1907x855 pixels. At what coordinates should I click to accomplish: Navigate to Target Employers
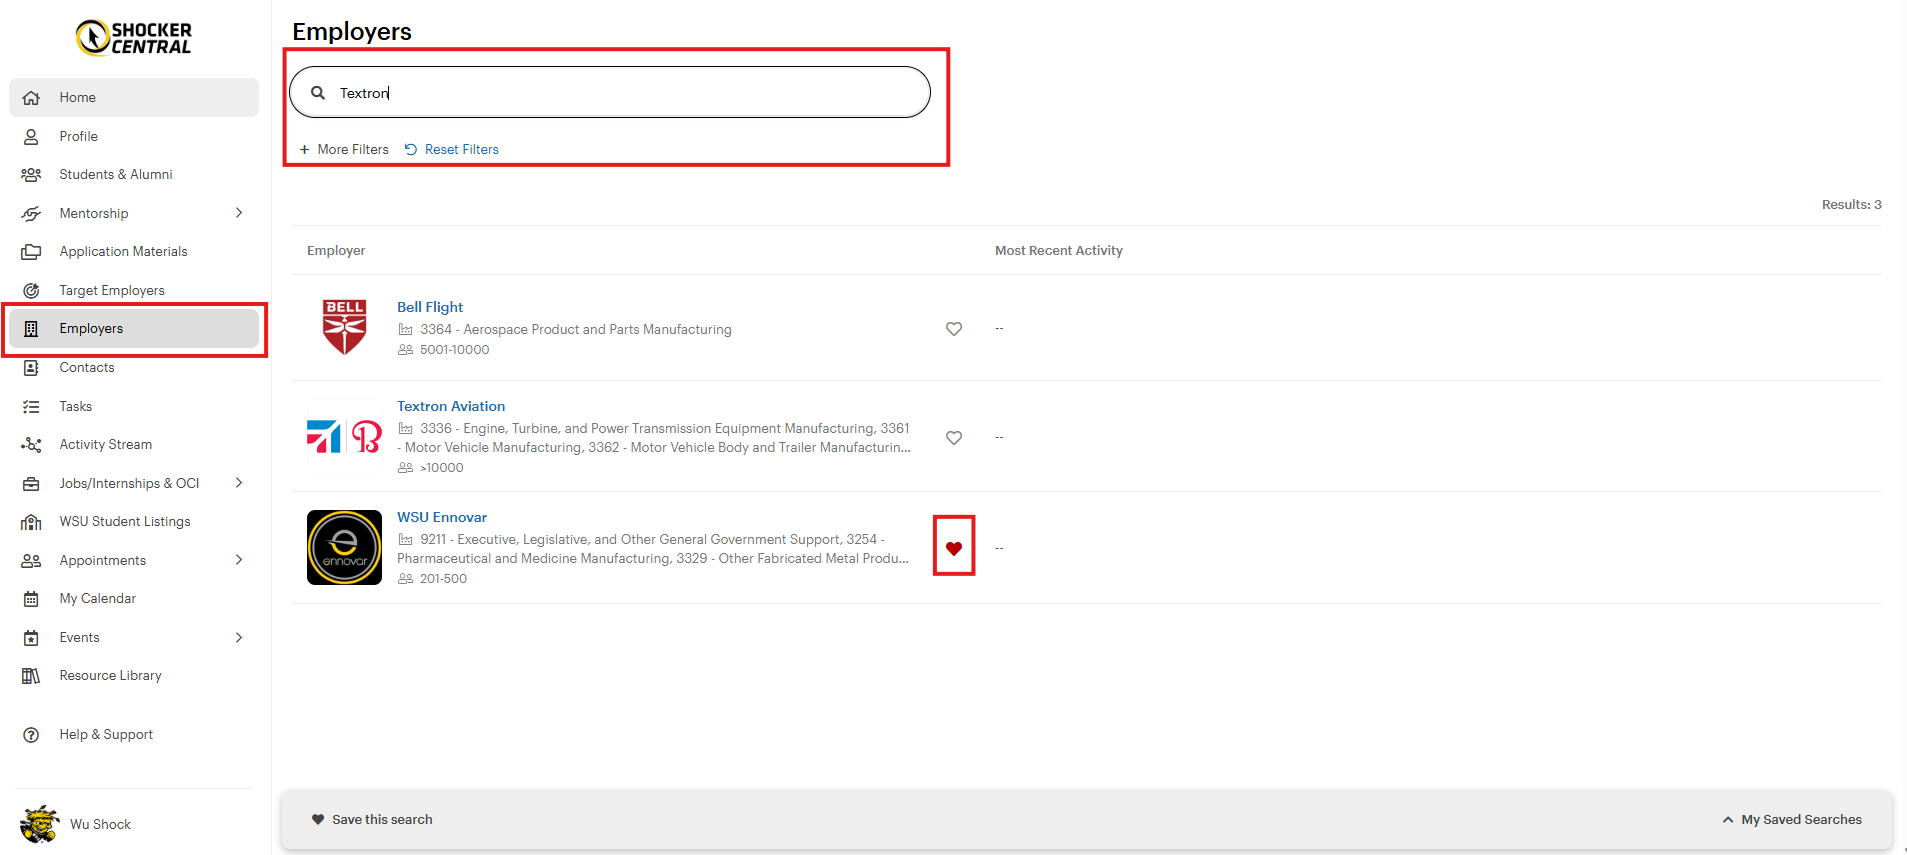click(x=134, y=290)
